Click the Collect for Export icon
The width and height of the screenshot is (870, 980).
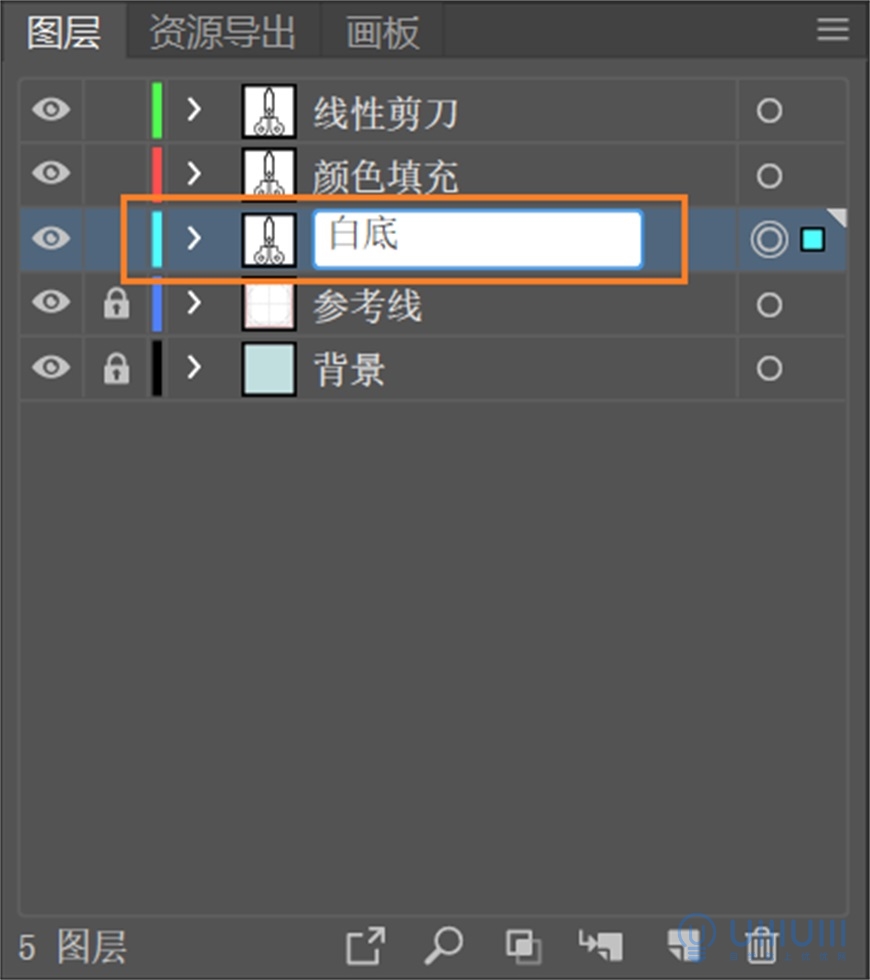pyautogui.click(x=365, y=943)
